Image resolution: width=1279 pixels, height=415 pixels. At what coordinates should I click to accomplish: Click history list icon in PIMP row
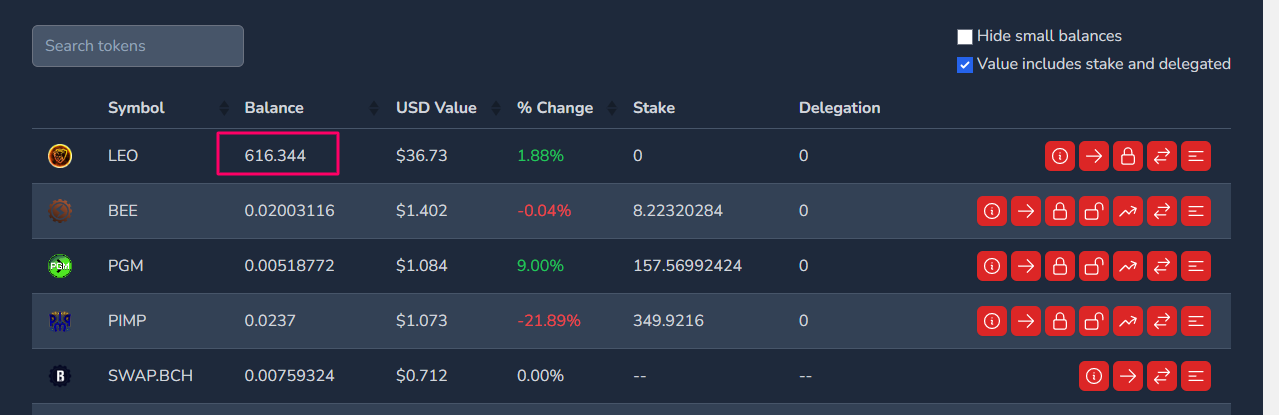pyautogui.click(x=1196, y=321)
